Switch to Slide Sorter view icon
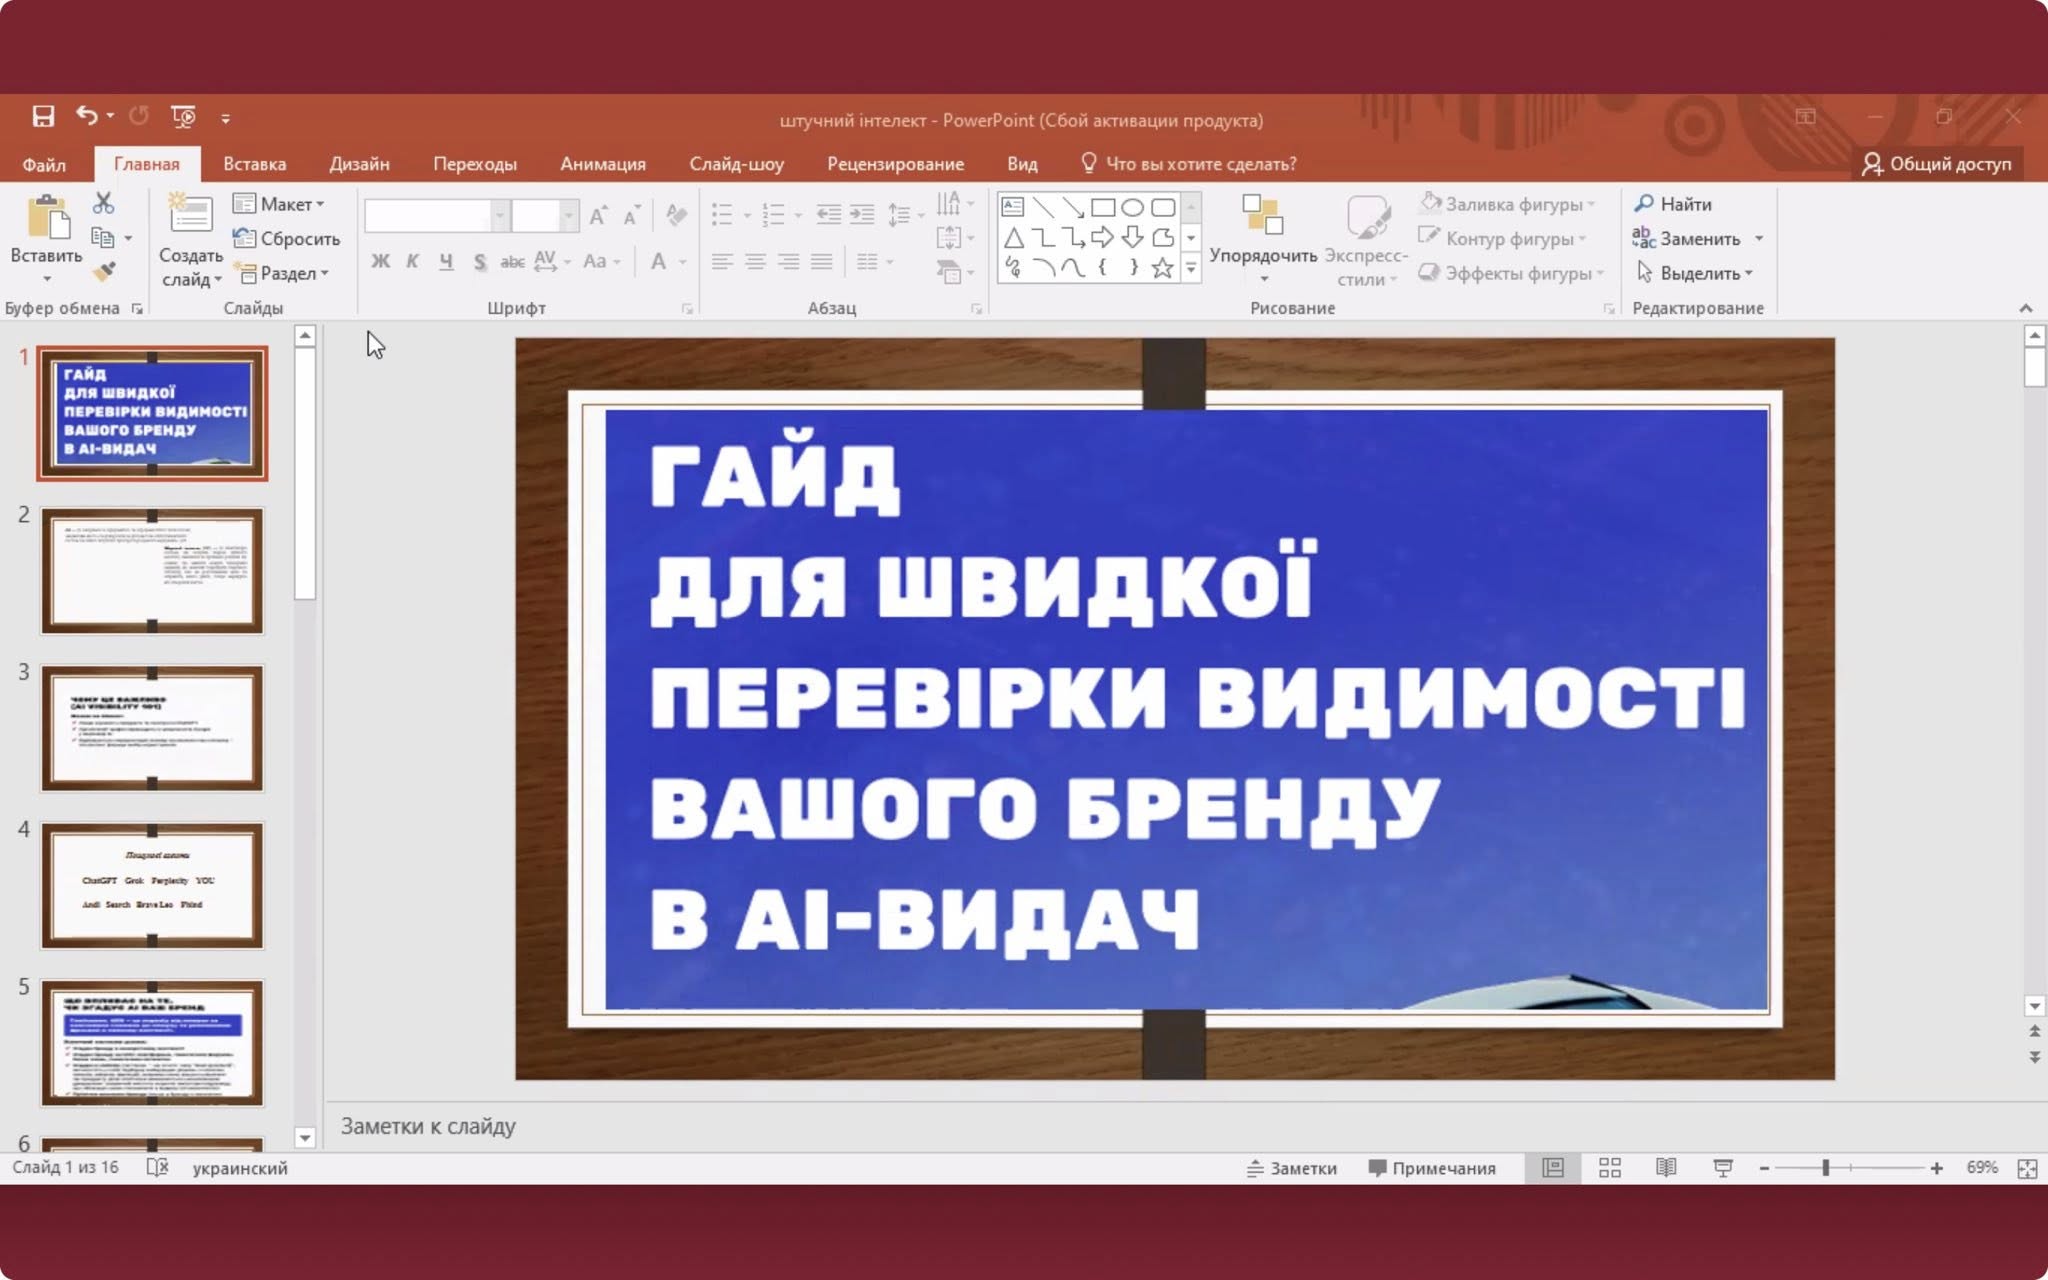The height and width of the screenshot is (1280, 2048). [1609, 1168]
